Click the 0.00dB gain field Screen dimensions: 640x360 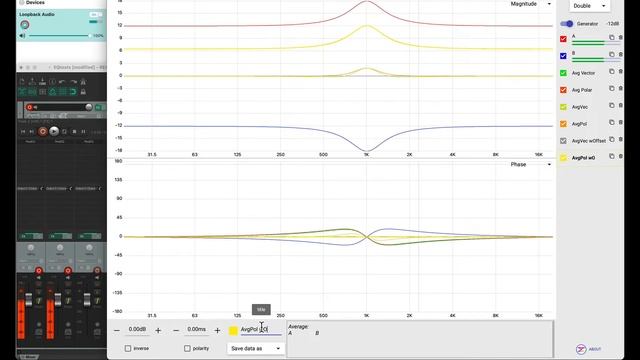pyautogui.click(x=138, y=329)
